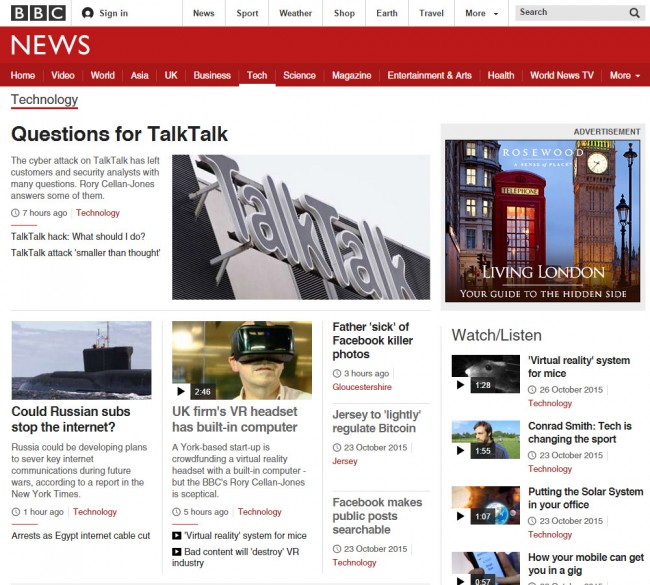This screenshot has width=650, height=585.
Task: Open the TalkTalk sign lead image
Action: tap(301, 227)
